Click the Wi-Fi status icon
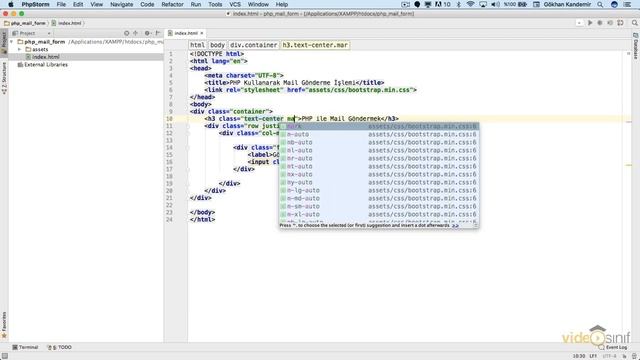 (x=470, y=4)
